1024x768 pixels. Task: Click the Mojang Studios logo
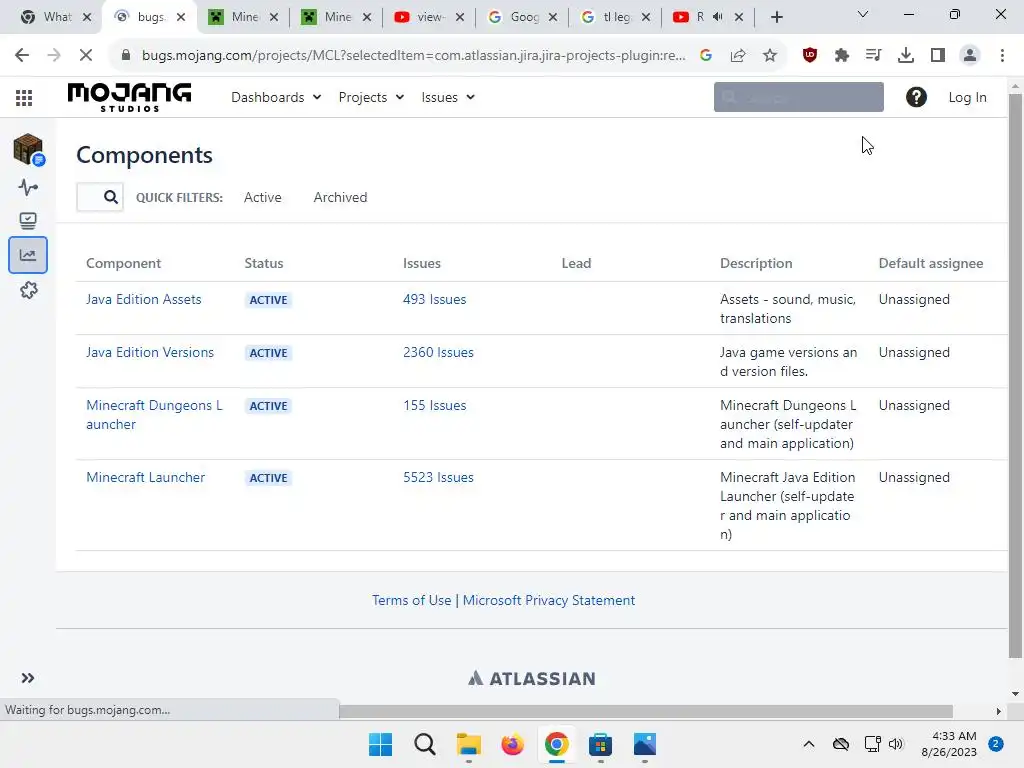coord(129,97)
